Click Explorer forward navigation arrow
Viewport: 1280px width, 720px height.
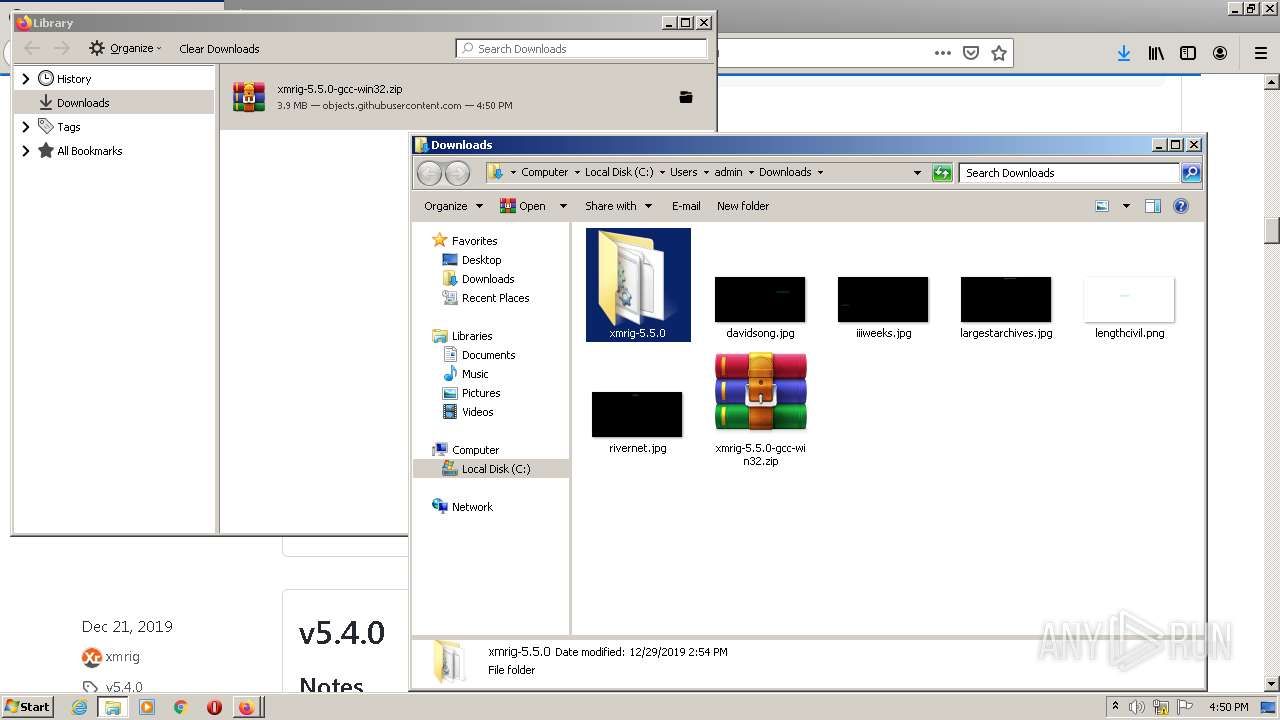pyautogui.click(x=457, y=173)
